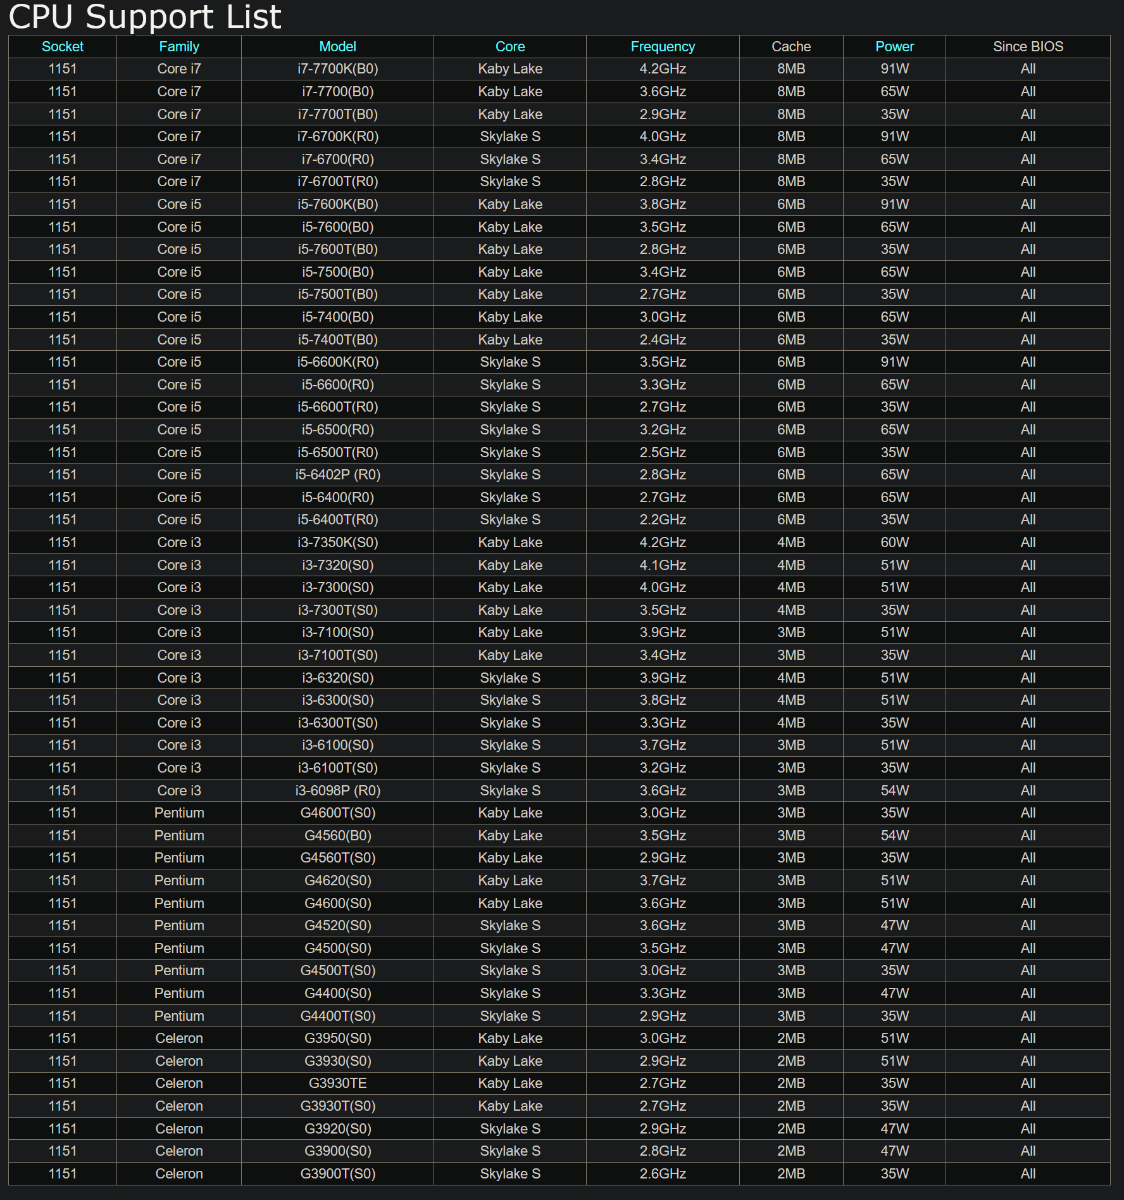The width and height of the screenshot is (1124, 1200).
Task: Select the i3-6100(S0) model cell
Action: (338, 745)
